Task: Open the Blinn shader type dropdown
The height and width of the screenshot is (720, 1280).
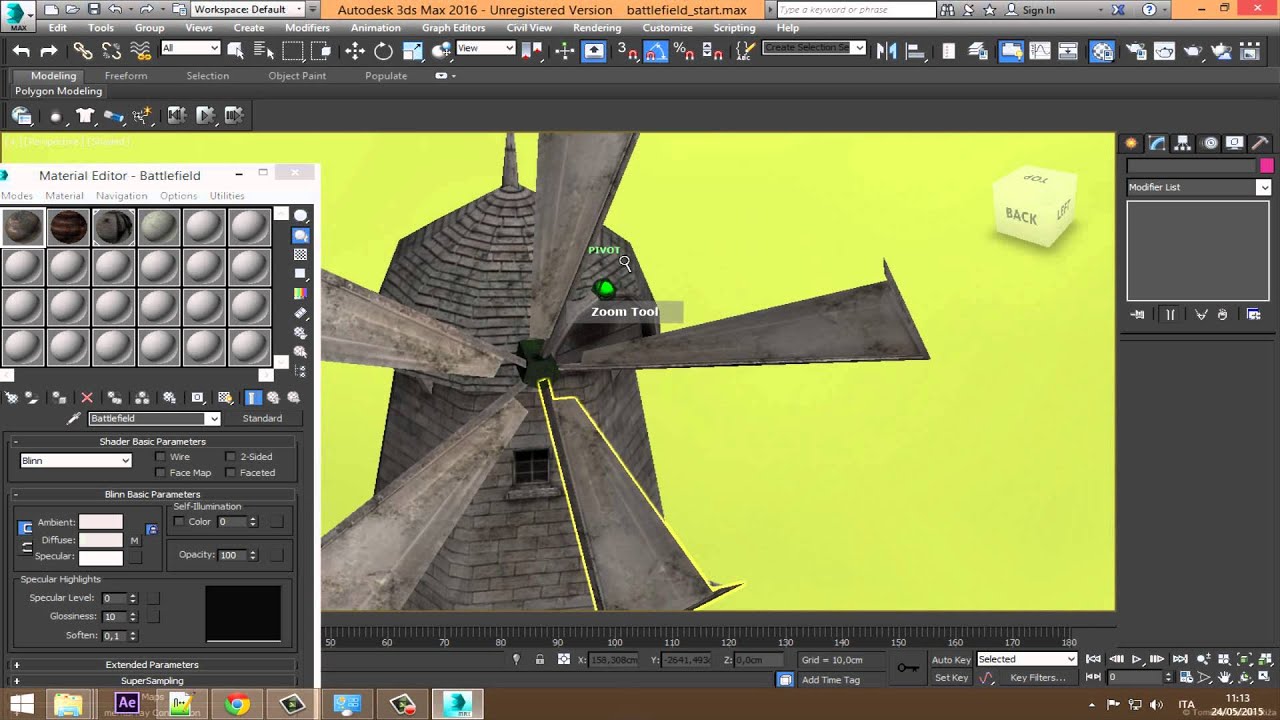Action: click(x=76, y=461)
